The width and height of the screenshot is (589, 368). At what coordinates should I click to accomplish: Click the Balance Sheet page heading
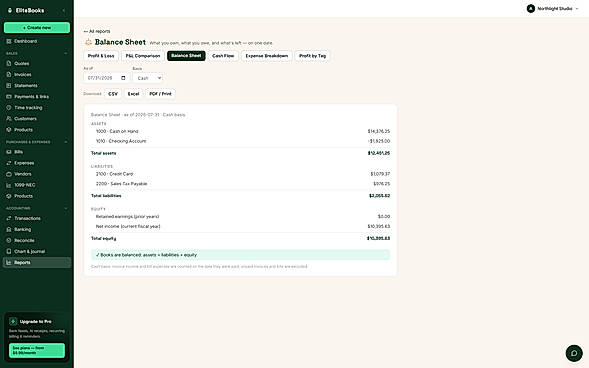(x=120, y=42)
